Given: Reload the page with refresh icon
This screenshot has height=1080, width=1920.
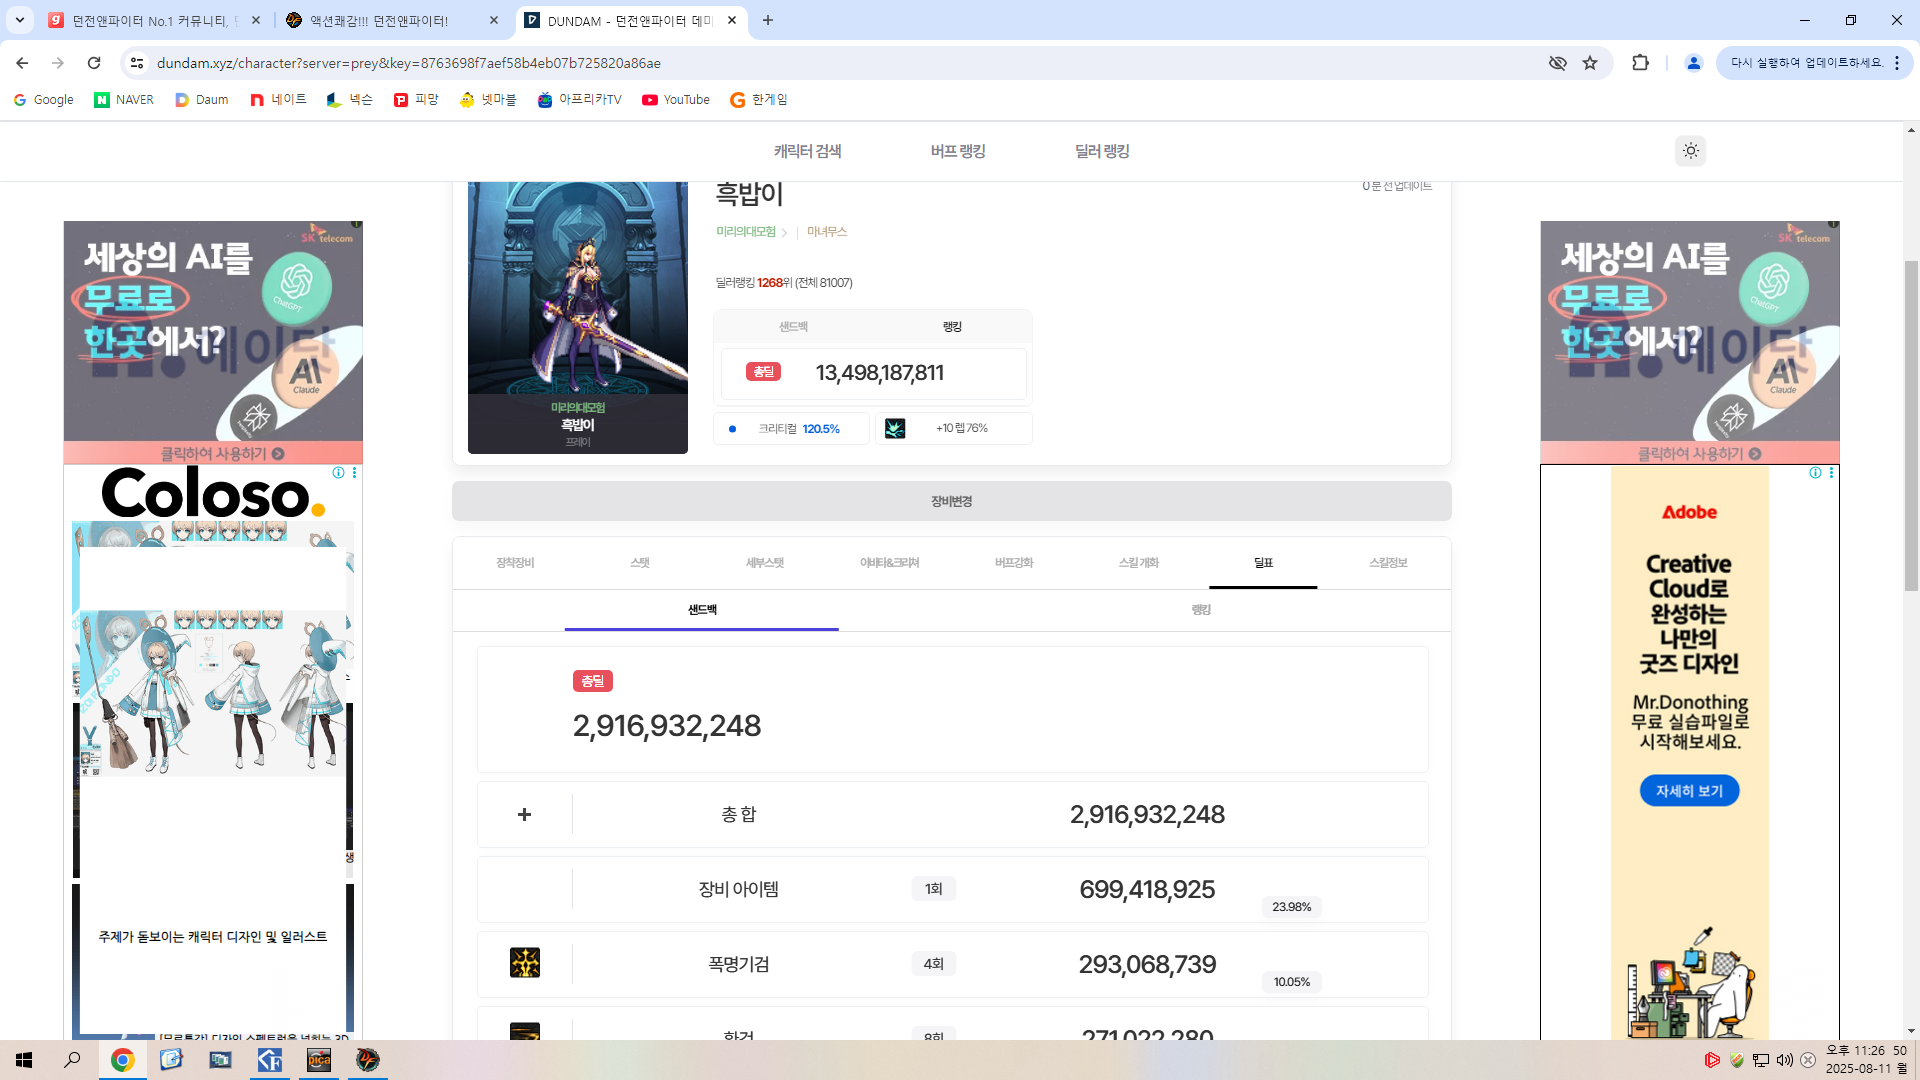Looking at the screenshot, I should pyautogui.click(x=94, y=63).
